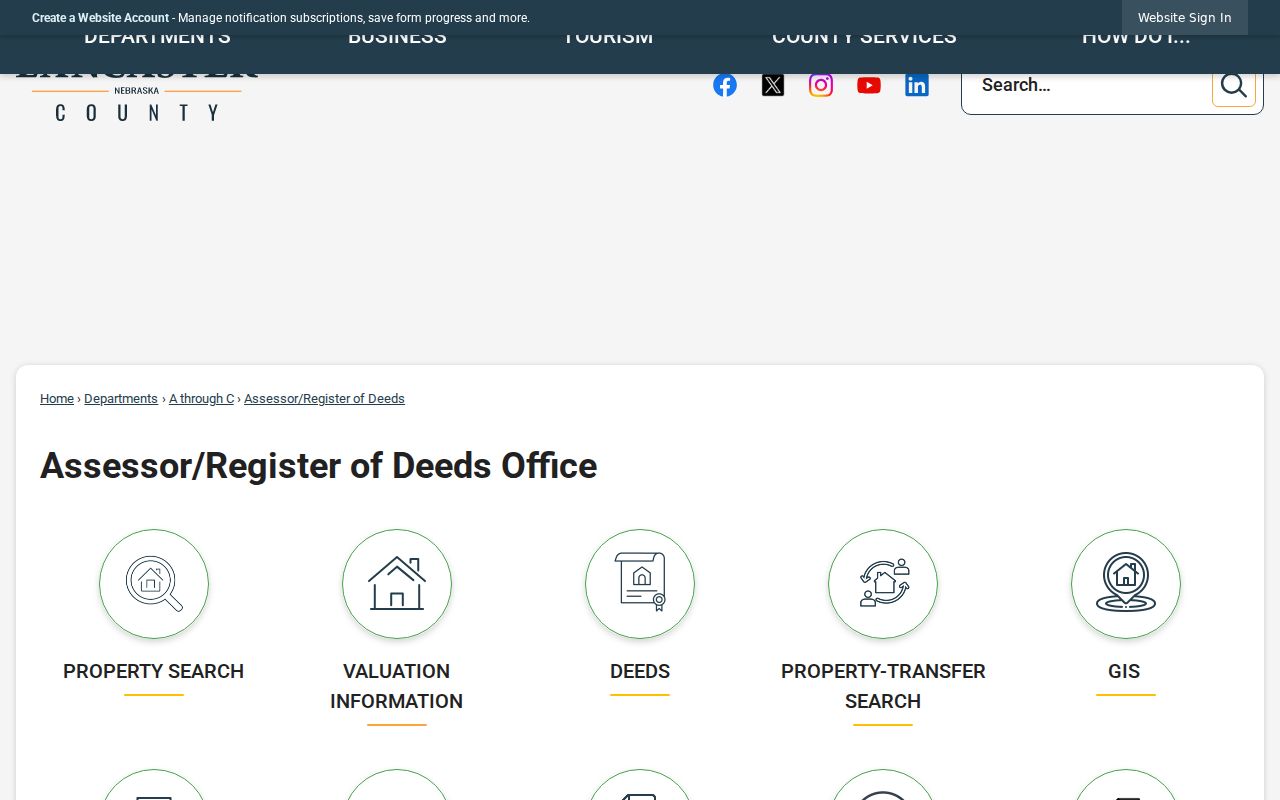Click the Valuation Information house icon

[x=397, y=584]
